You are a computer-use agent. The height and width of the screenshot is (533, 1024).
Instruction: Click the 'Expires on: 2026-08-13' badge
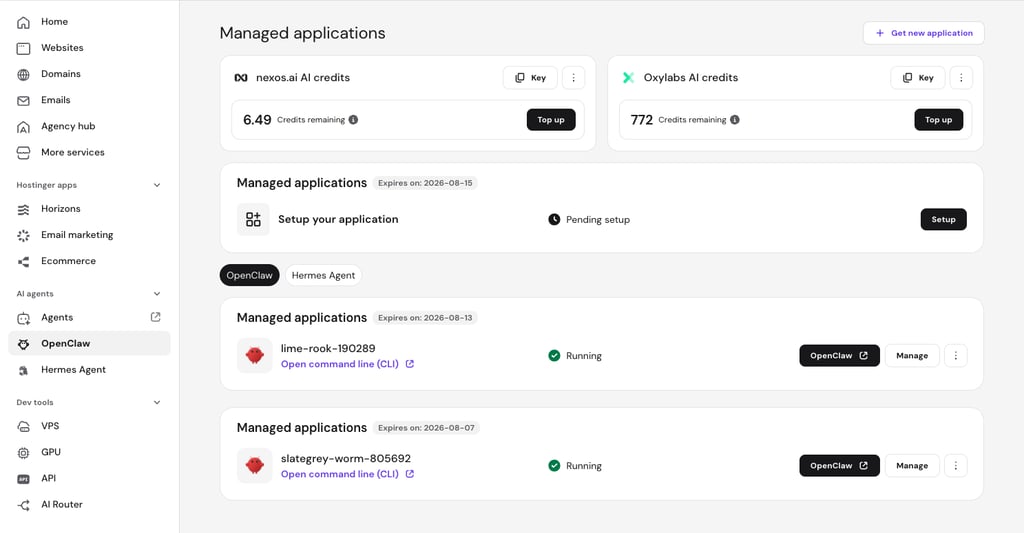(425, 317)
